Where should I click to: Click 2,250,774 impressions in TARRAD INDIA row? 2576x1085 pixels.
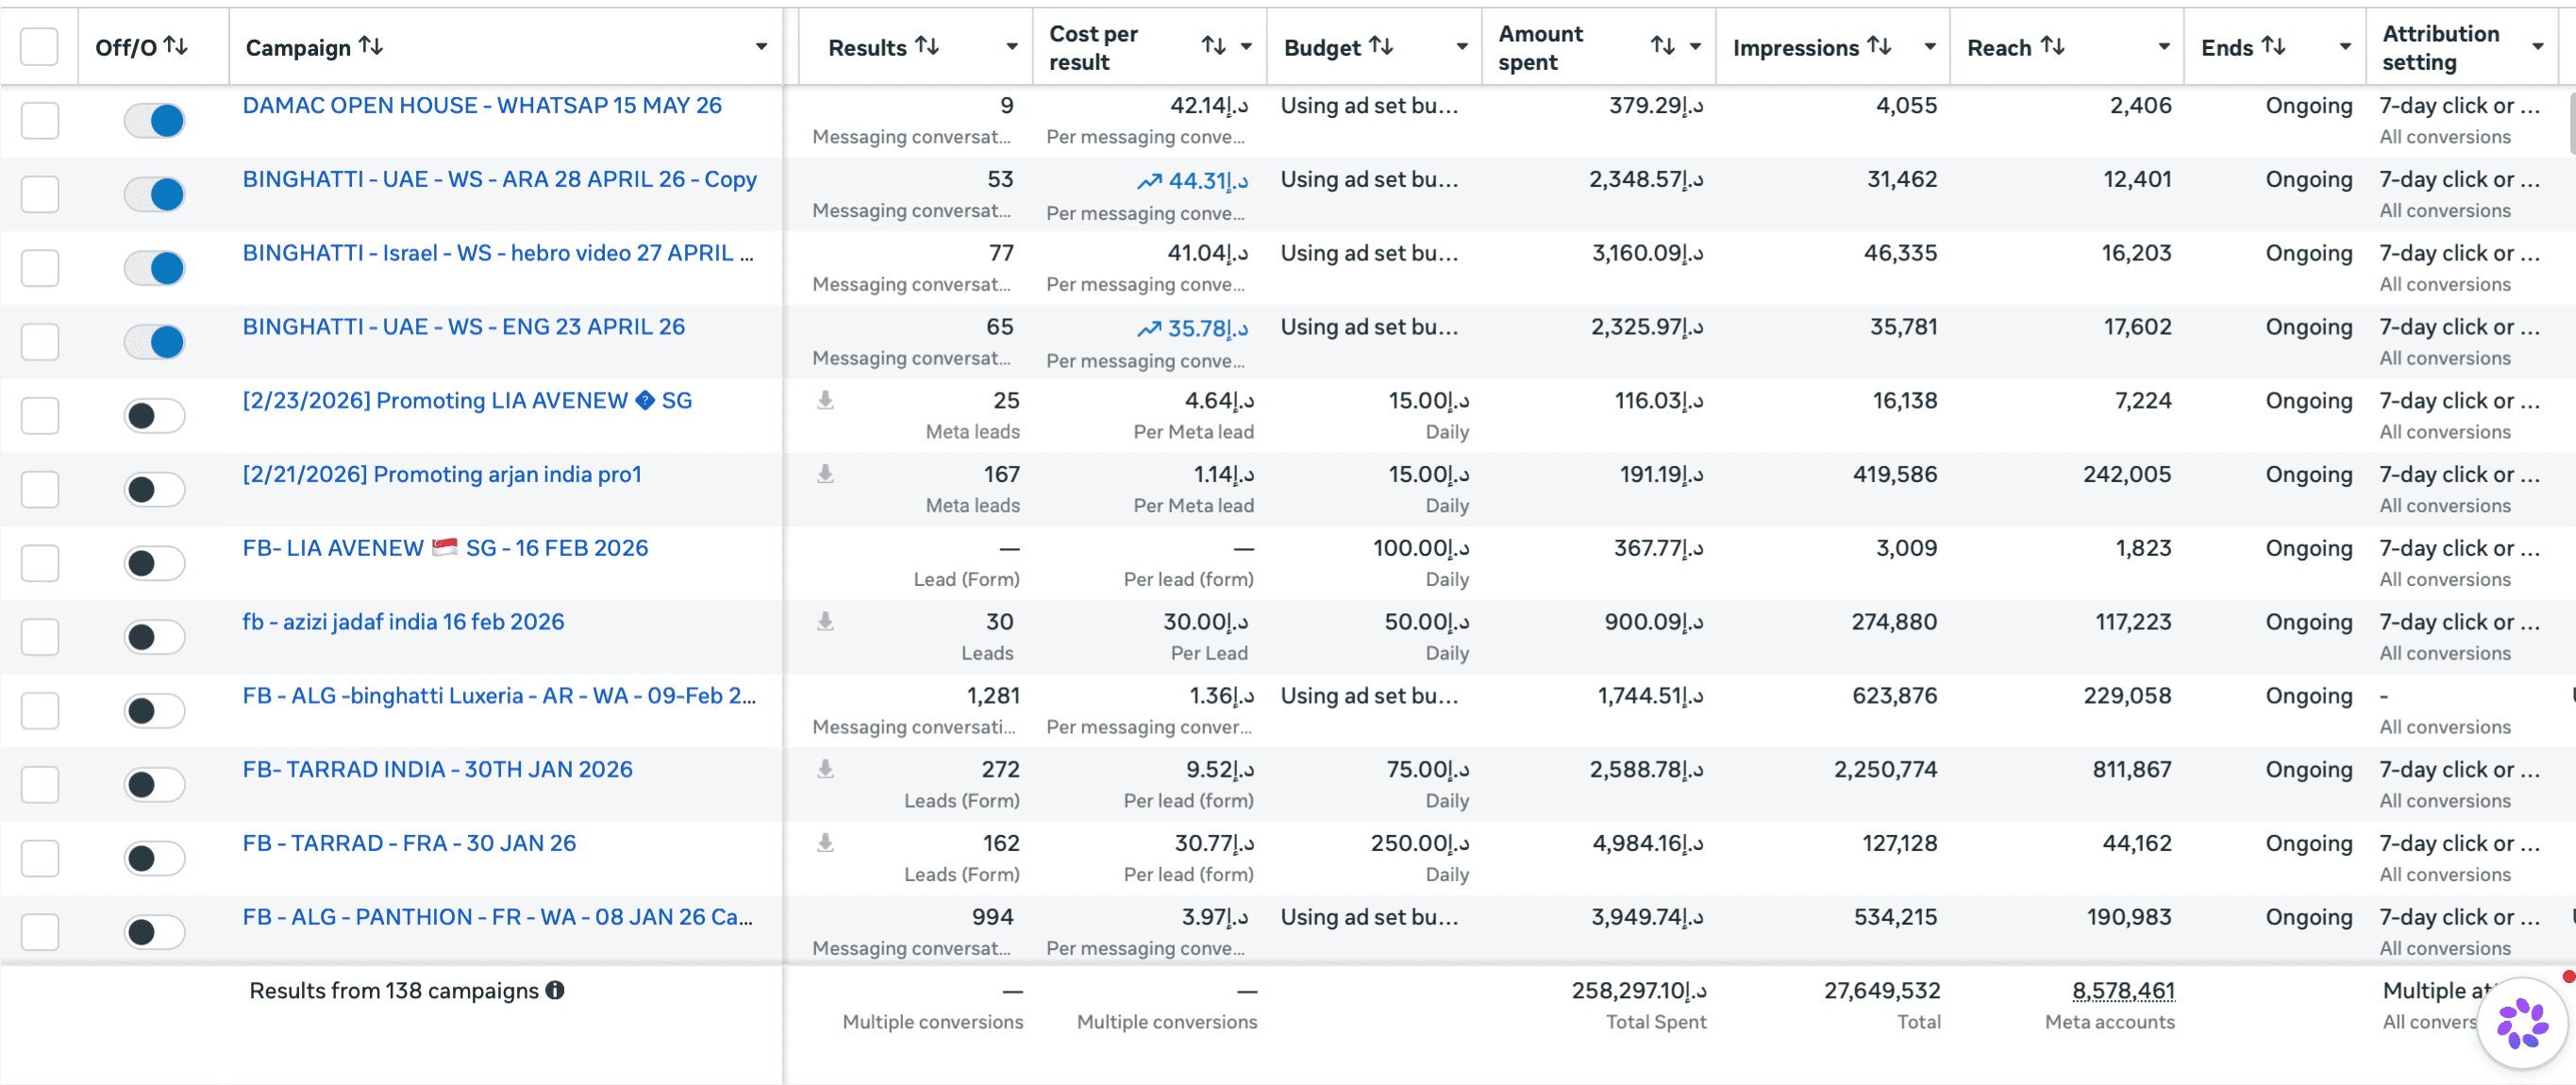[1885, 769]
